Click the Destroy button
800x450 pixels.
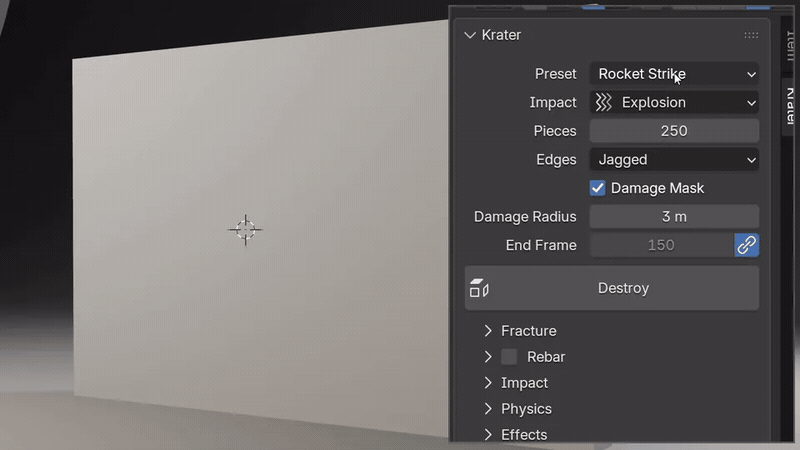612,288
